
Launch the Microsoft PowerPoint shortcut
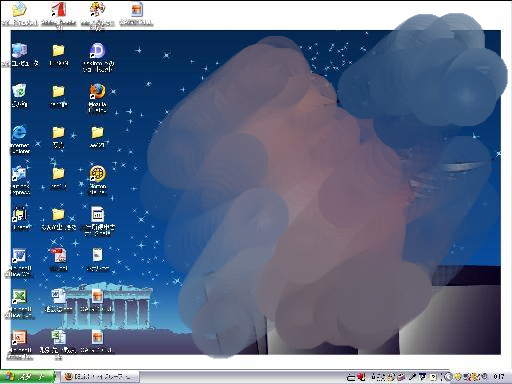coord(19,338)
